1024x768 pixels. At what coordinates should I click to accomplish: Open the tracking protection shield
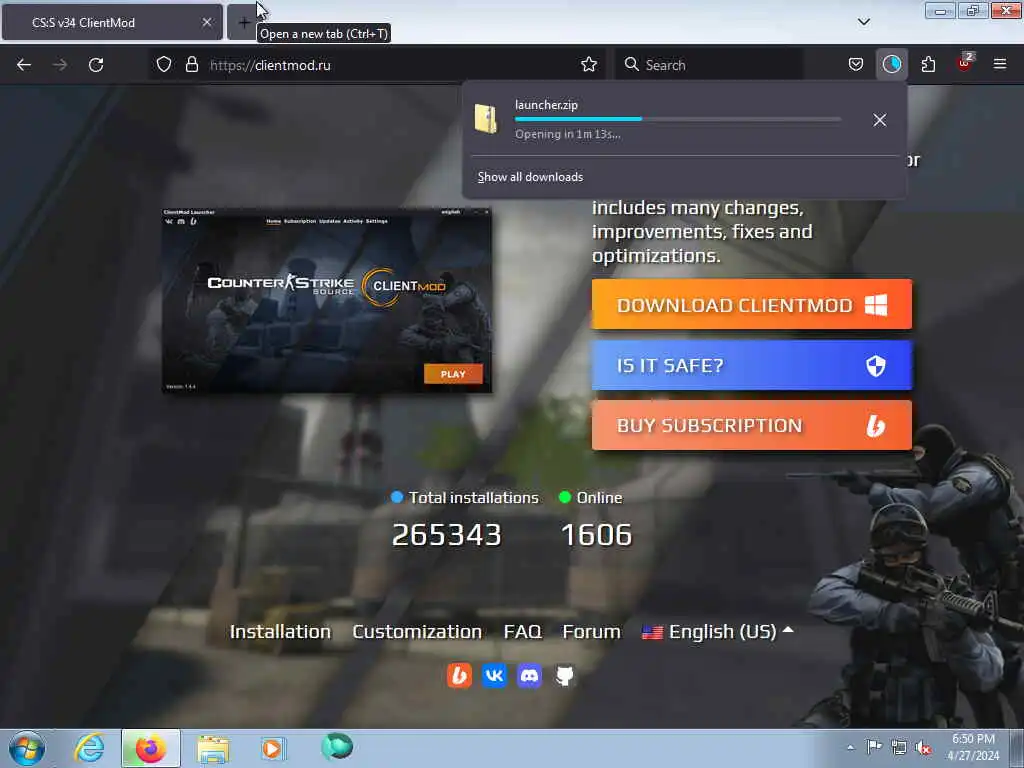pyautogui.click(x=164, y=64)
